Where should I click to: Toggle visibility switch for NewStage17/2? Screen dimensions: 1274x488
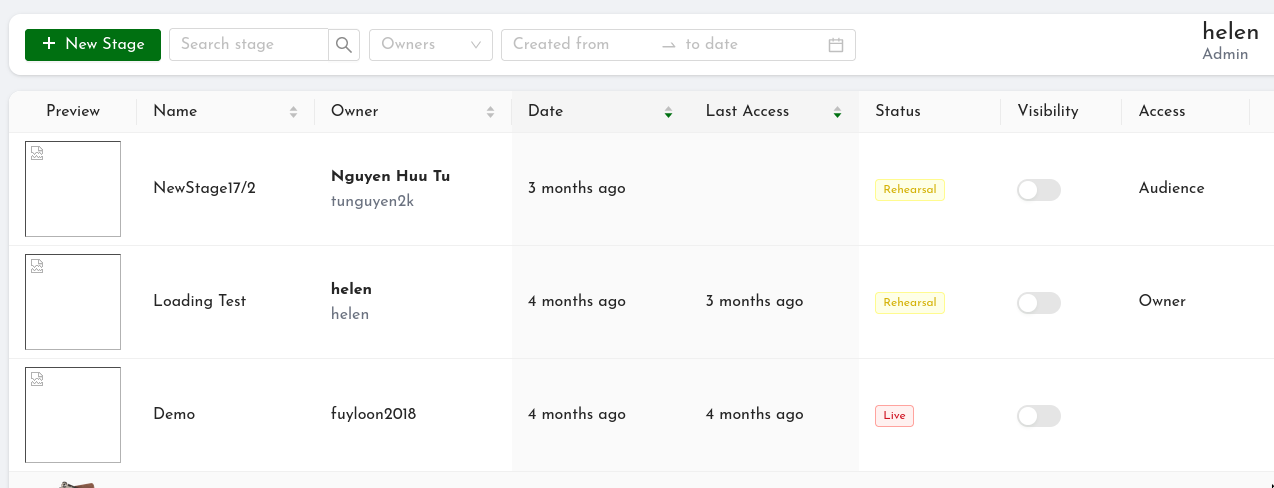[1038, 190]
